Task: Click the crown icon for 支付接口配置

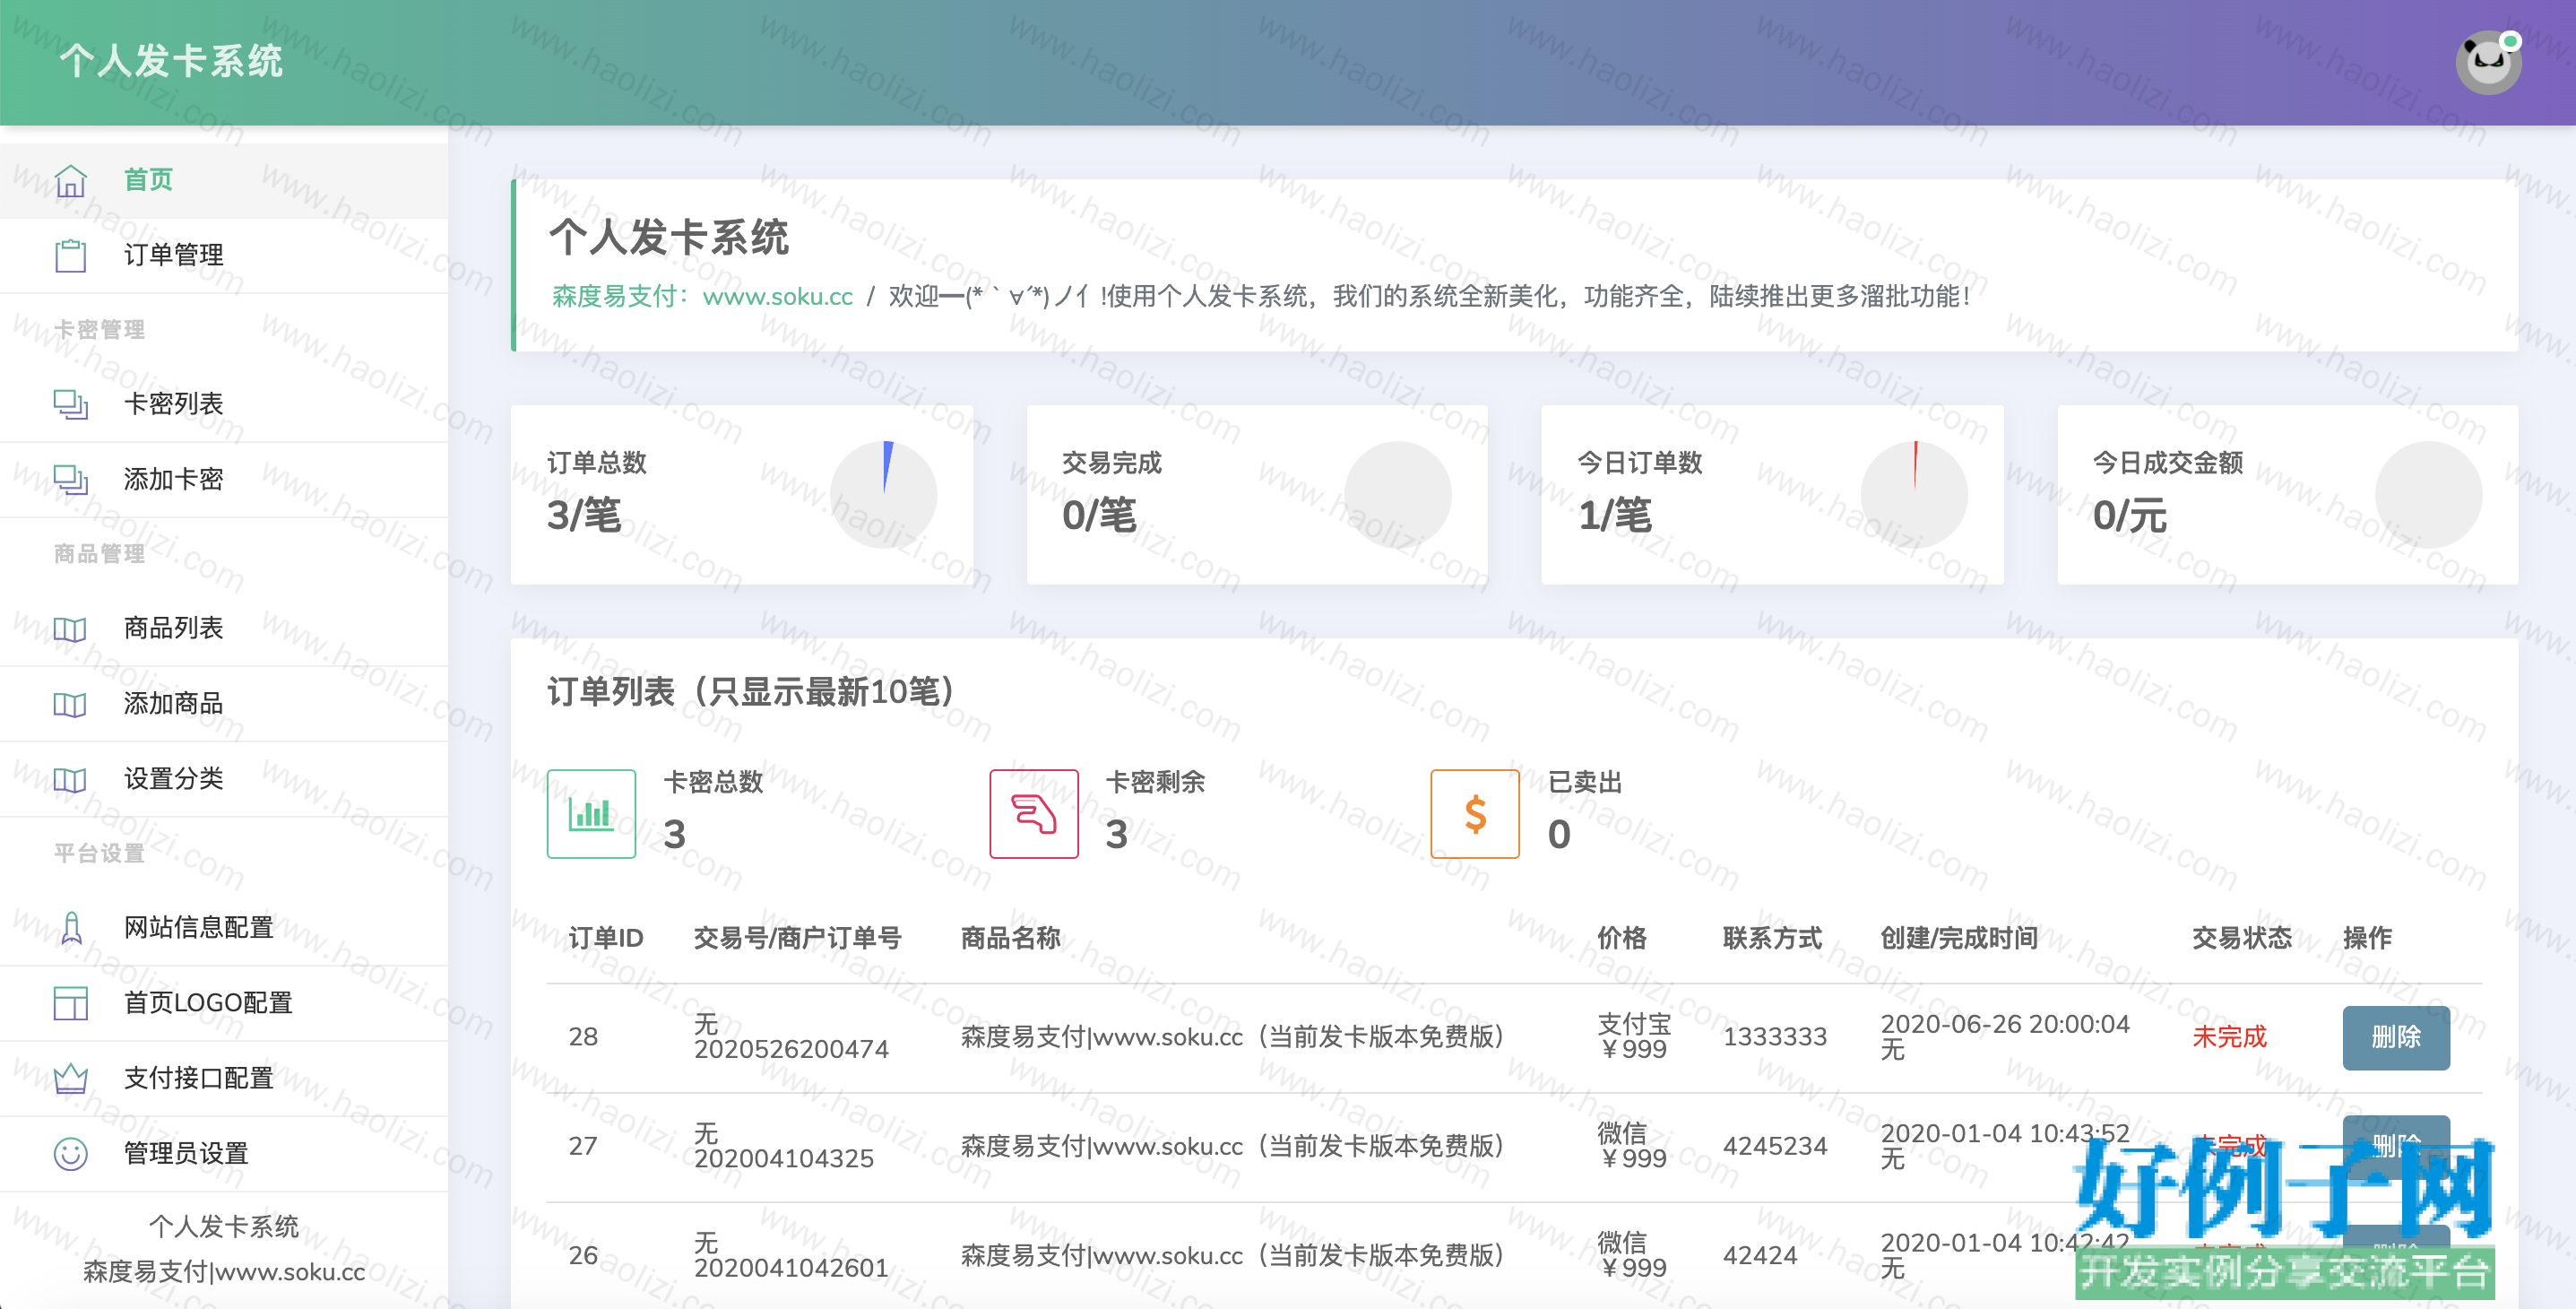Action: 70,1078
